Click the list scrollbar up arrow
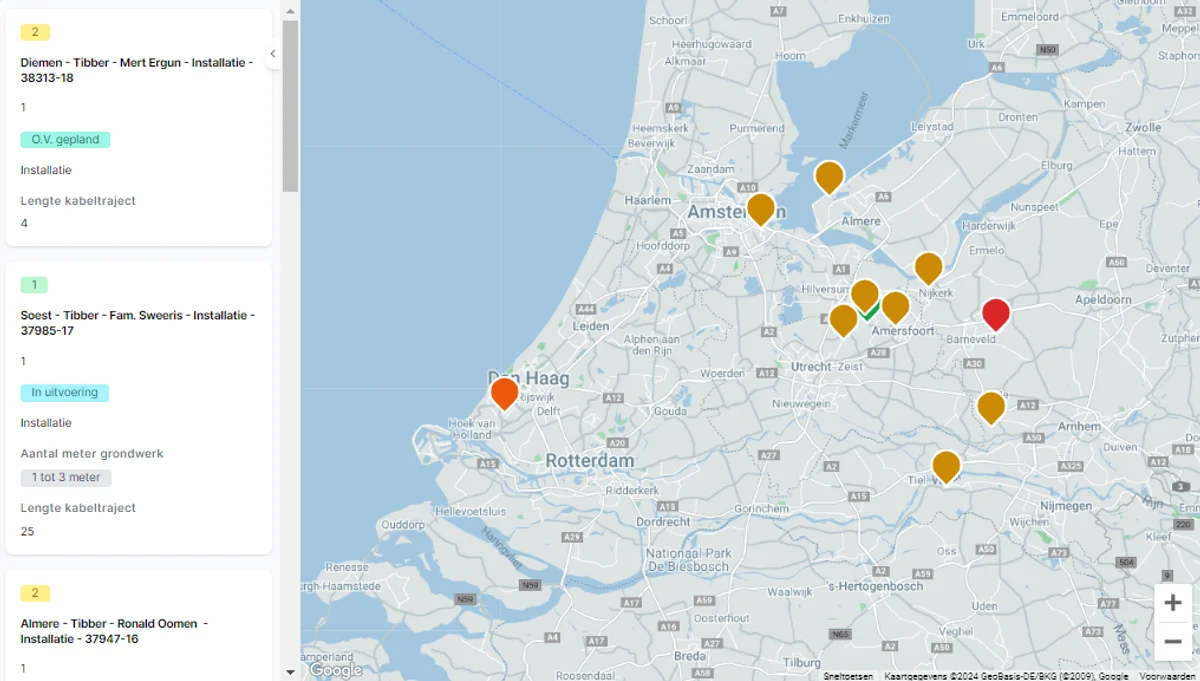Image resolution: width=1200 pixels, height=681 pixels. 290,11
